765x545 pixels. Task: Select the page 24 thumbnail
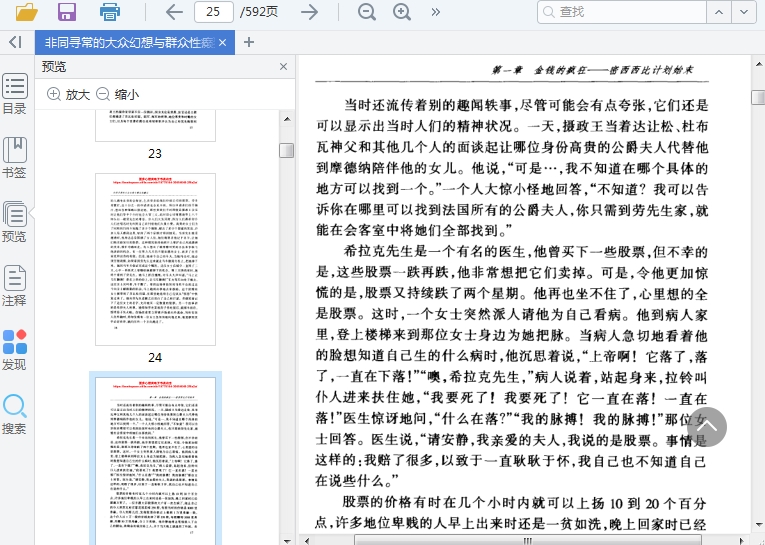(x=155, y=259)
